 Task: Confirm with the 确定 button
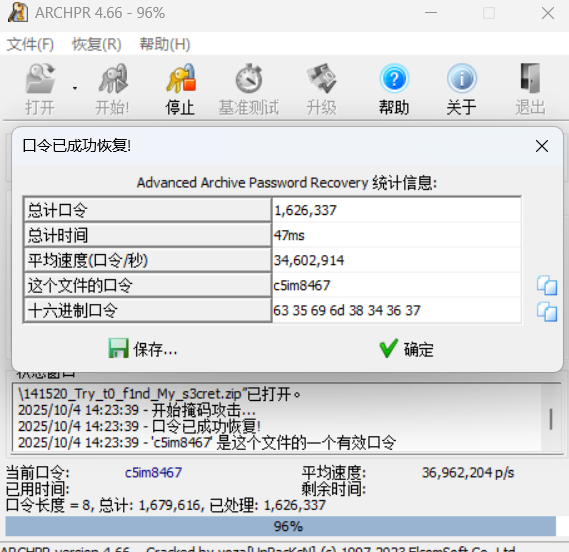click(406, 349)
